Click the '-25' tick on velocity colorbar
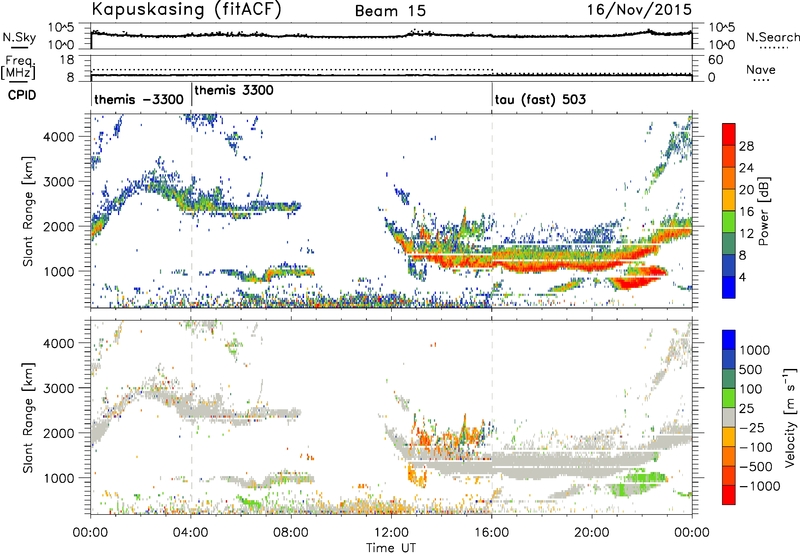This screenshot has width=800, height=554. coord(752,427)
